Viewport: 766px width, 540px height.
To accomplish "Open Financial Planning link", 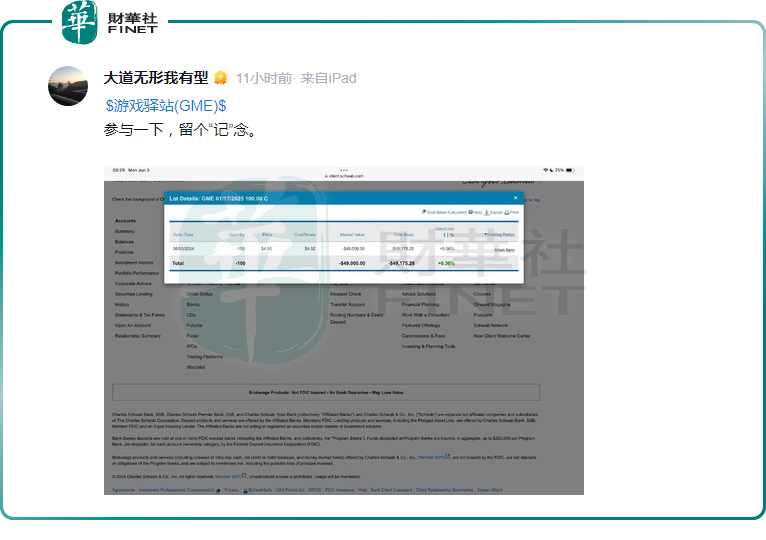I will [x=420, y=304].
